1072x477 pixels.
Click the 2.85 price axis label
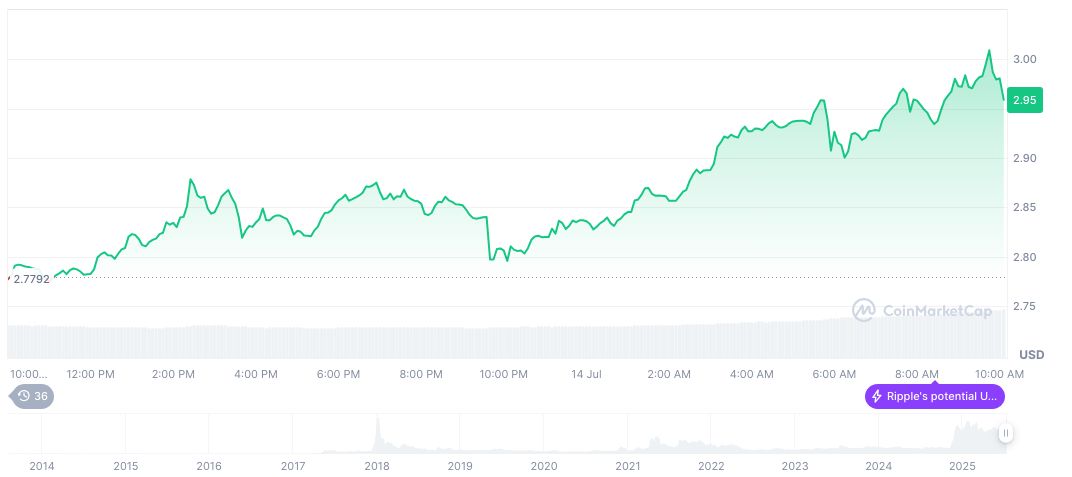[x=1024, y=208]
